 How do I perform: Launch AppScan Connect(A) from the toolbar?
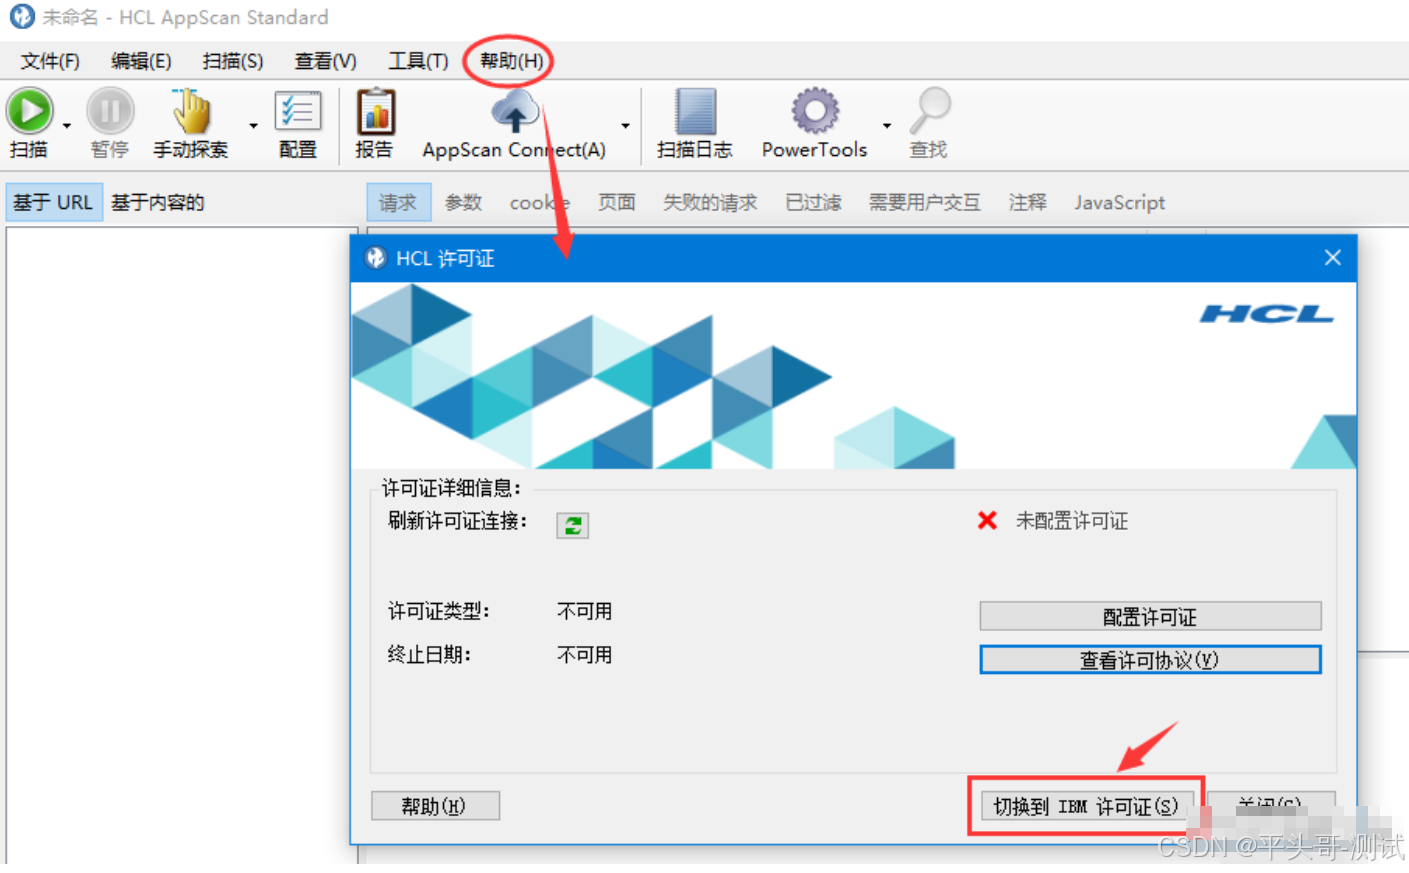point(513,112)
